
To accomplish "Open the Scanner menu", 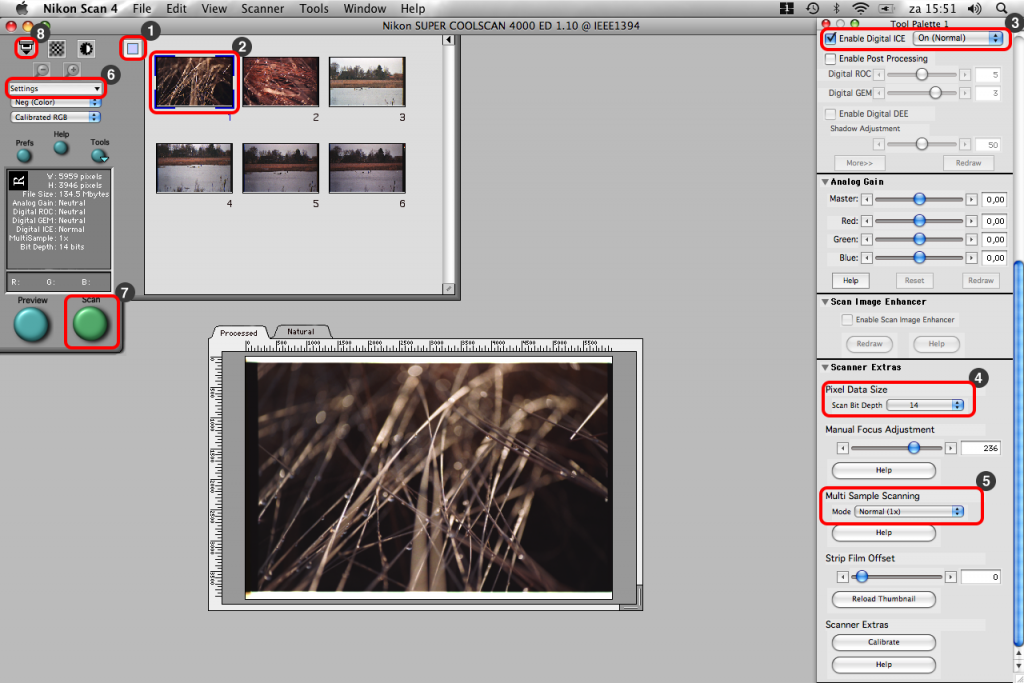I will 262,8.
